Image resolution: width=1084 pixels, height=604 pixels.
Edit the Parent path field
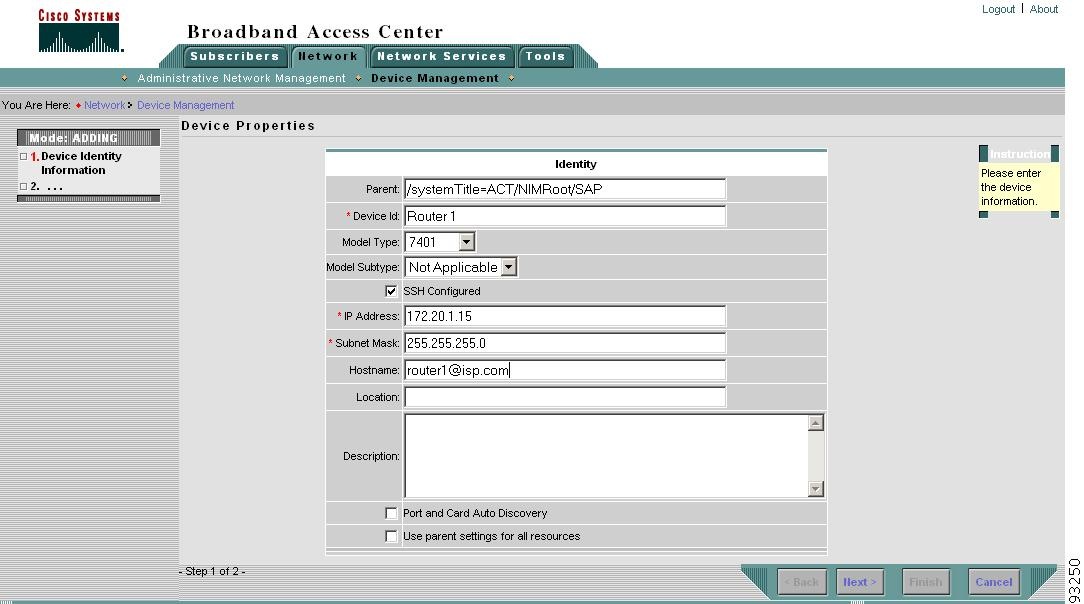(565, 189)
